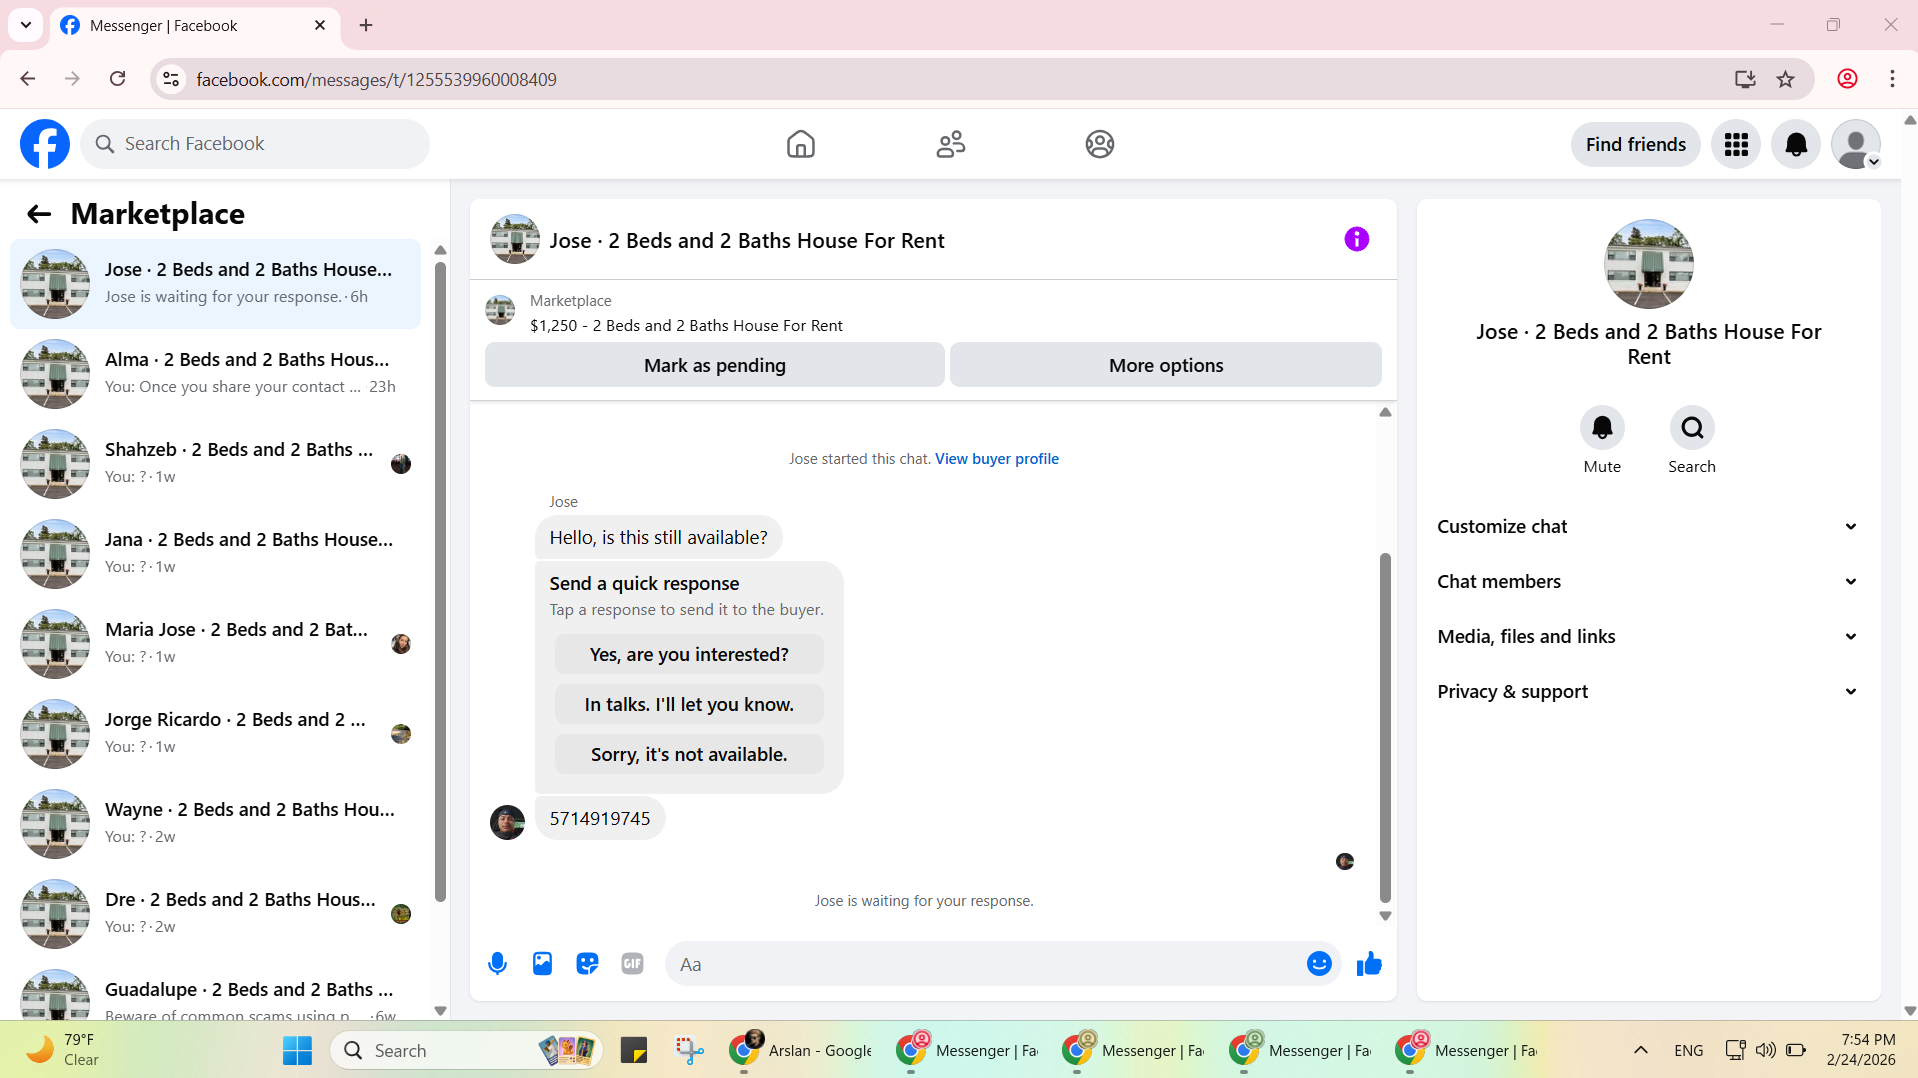Click the chat messages scrollbar
The image size is (1918, 1078).
click(1385, 728)
